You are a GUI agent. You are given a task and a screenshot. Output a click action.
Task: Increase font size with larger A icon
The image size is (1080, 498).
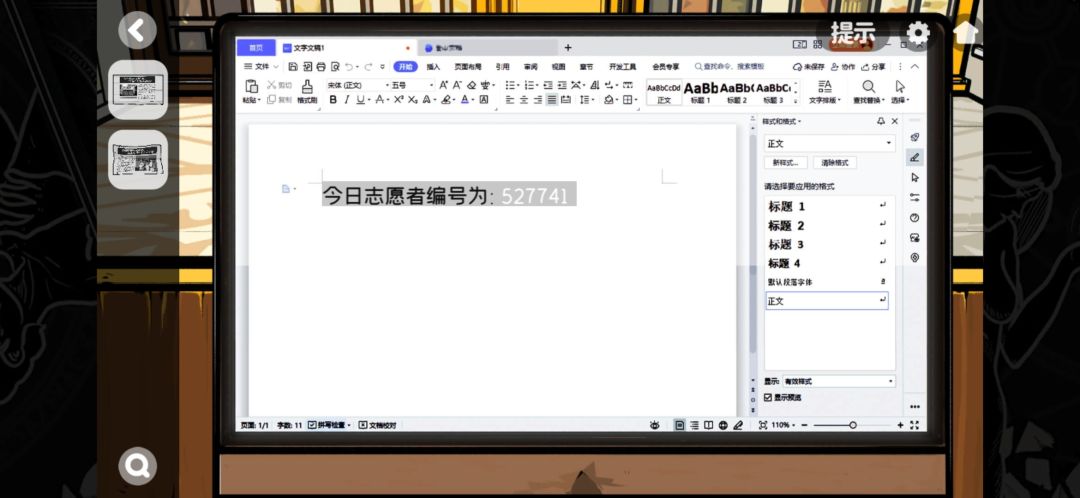443,85
